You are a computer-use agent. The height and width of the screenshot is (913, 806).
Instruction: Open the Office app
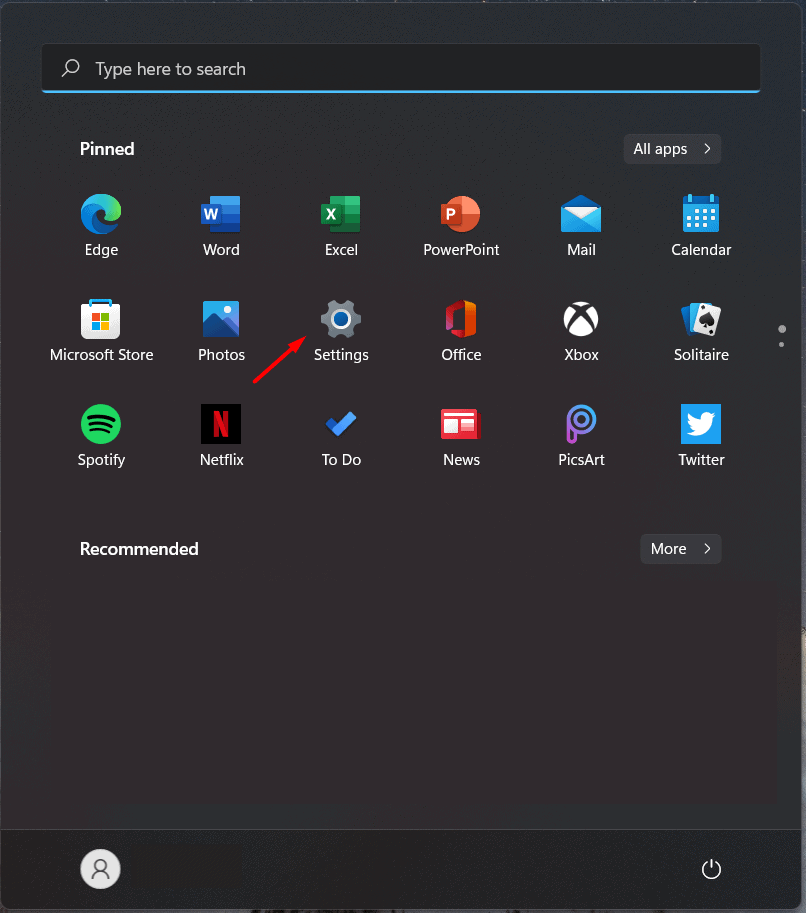click(x=461, y=320)
